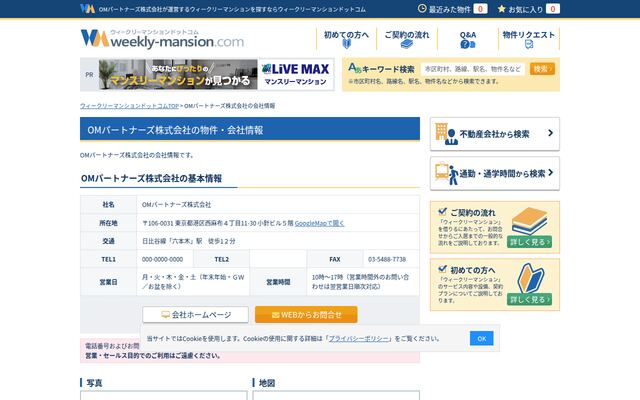Click the document icon under 物件リクエスト
The width and height of the screenshot is (640, 400).
tap(529, 44)
